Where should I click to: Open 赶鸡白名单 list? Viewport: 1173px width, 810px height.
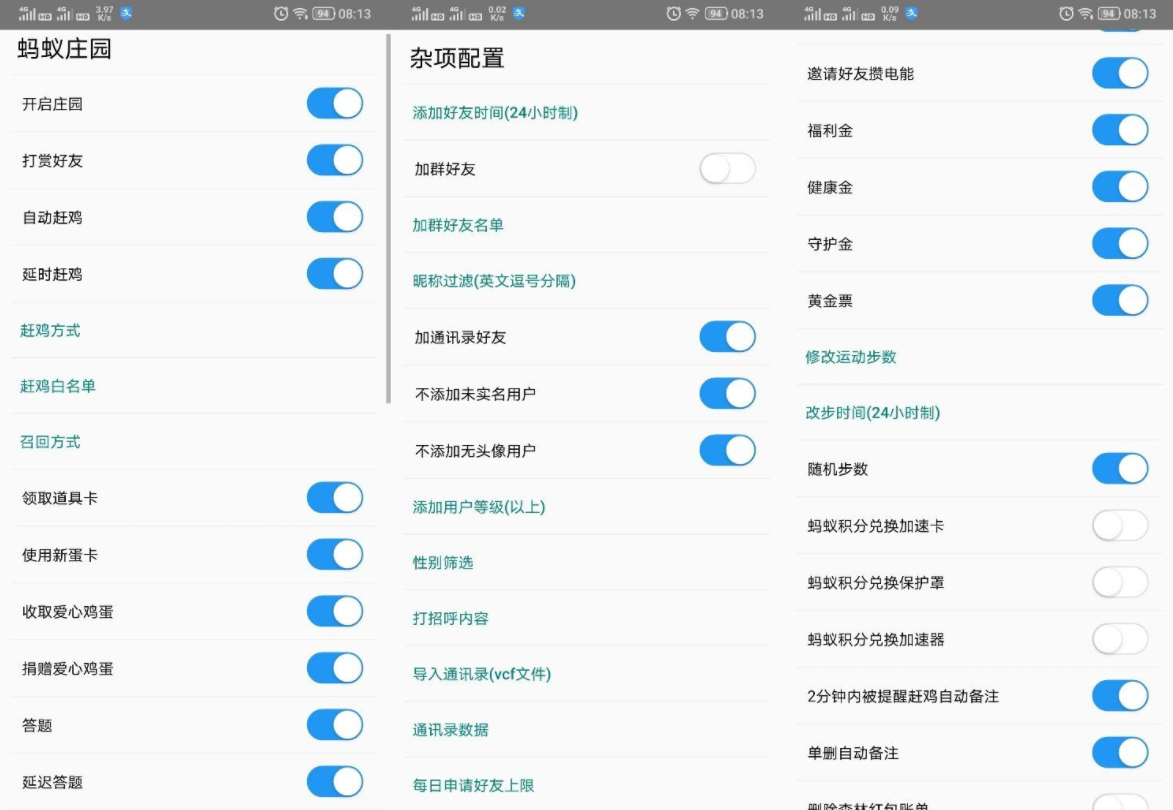(195, 386)
